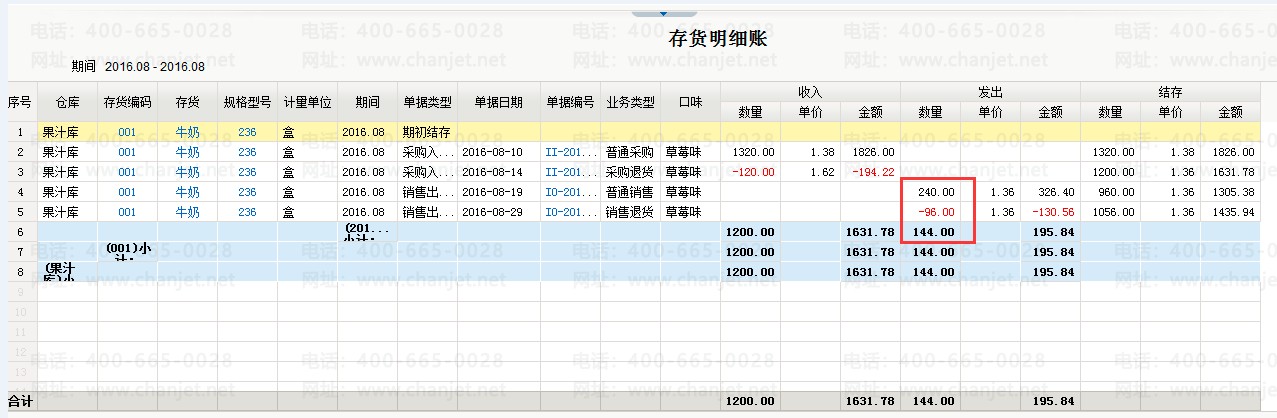The height and width of the screenshot is (418, 1277).
Task: Click the 金额 subheader under 收入
Action: coord(870,112)
